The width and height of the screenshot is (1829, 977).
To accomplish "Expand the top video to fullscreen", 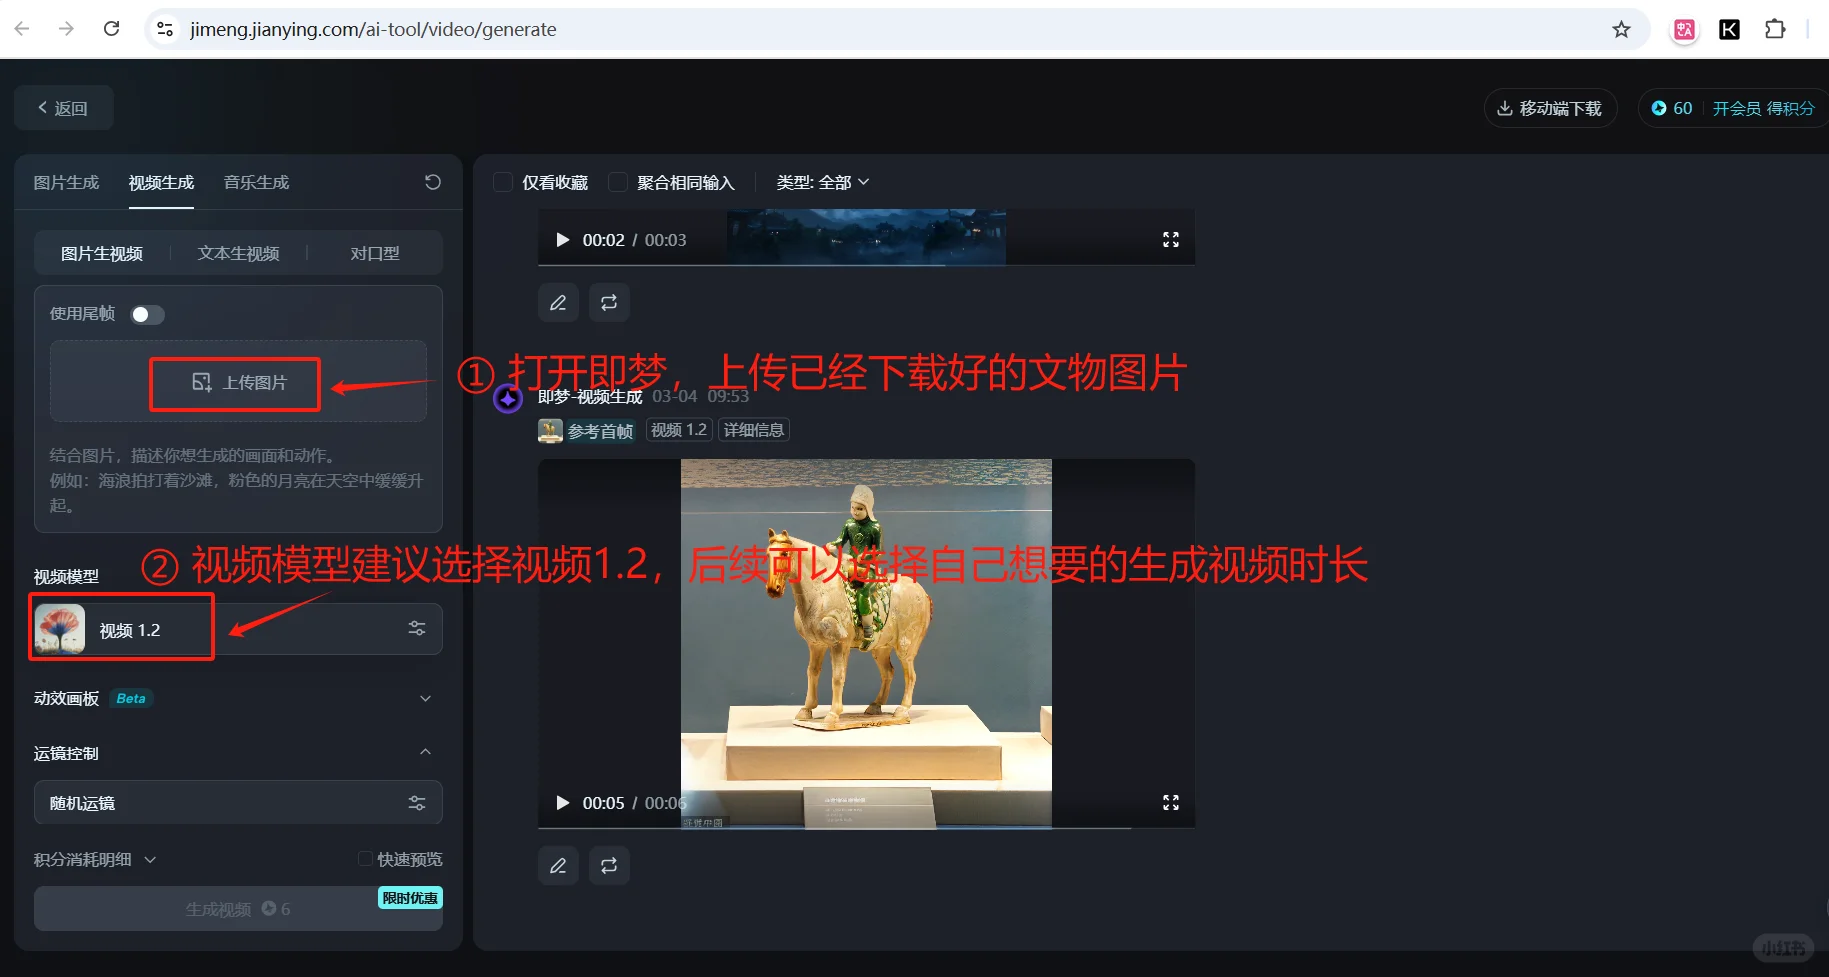I will (x=1170, y=239).
